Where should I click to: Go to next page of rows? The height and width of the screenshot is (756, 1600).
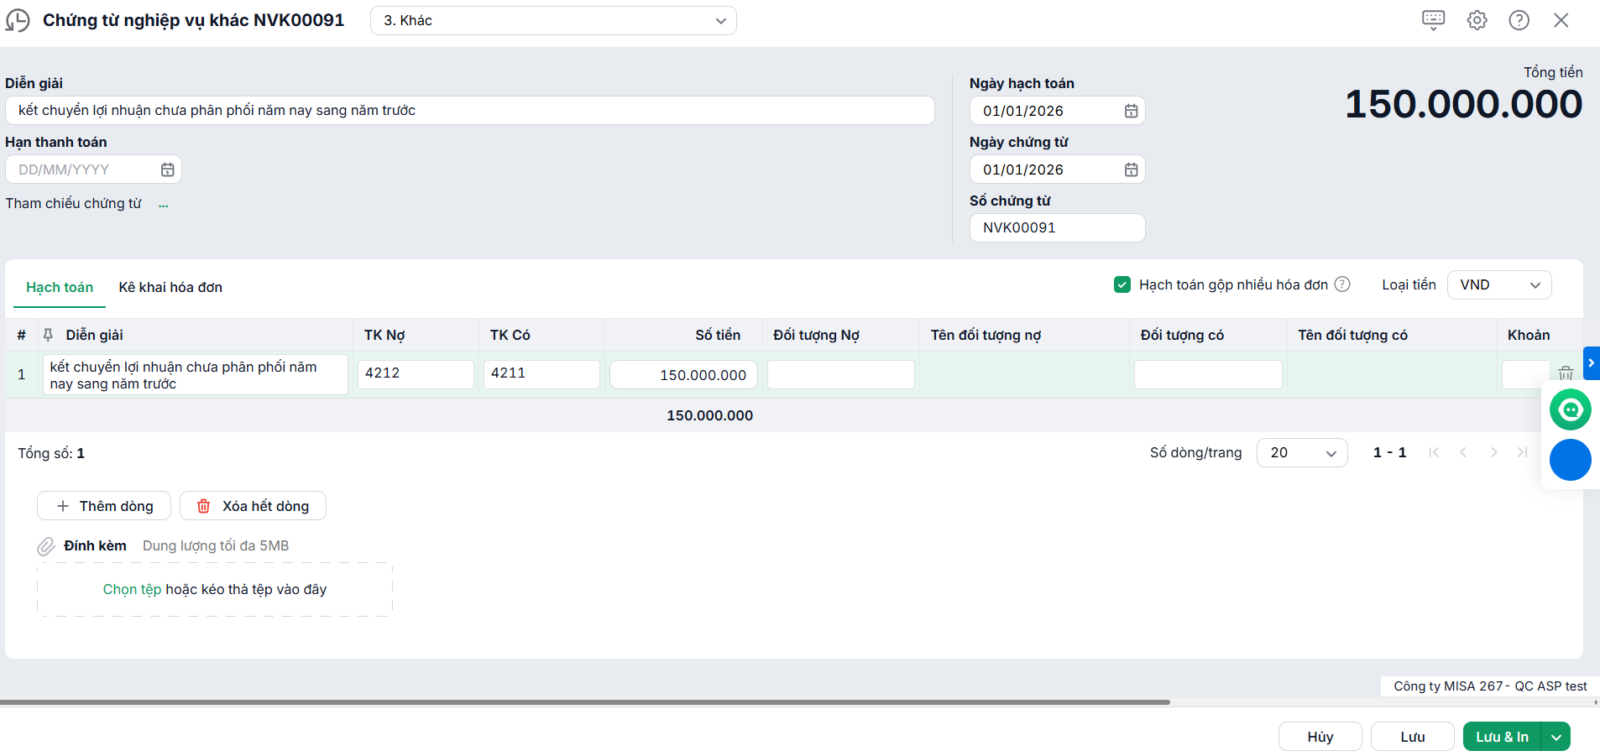click(x=1494, y=453)
